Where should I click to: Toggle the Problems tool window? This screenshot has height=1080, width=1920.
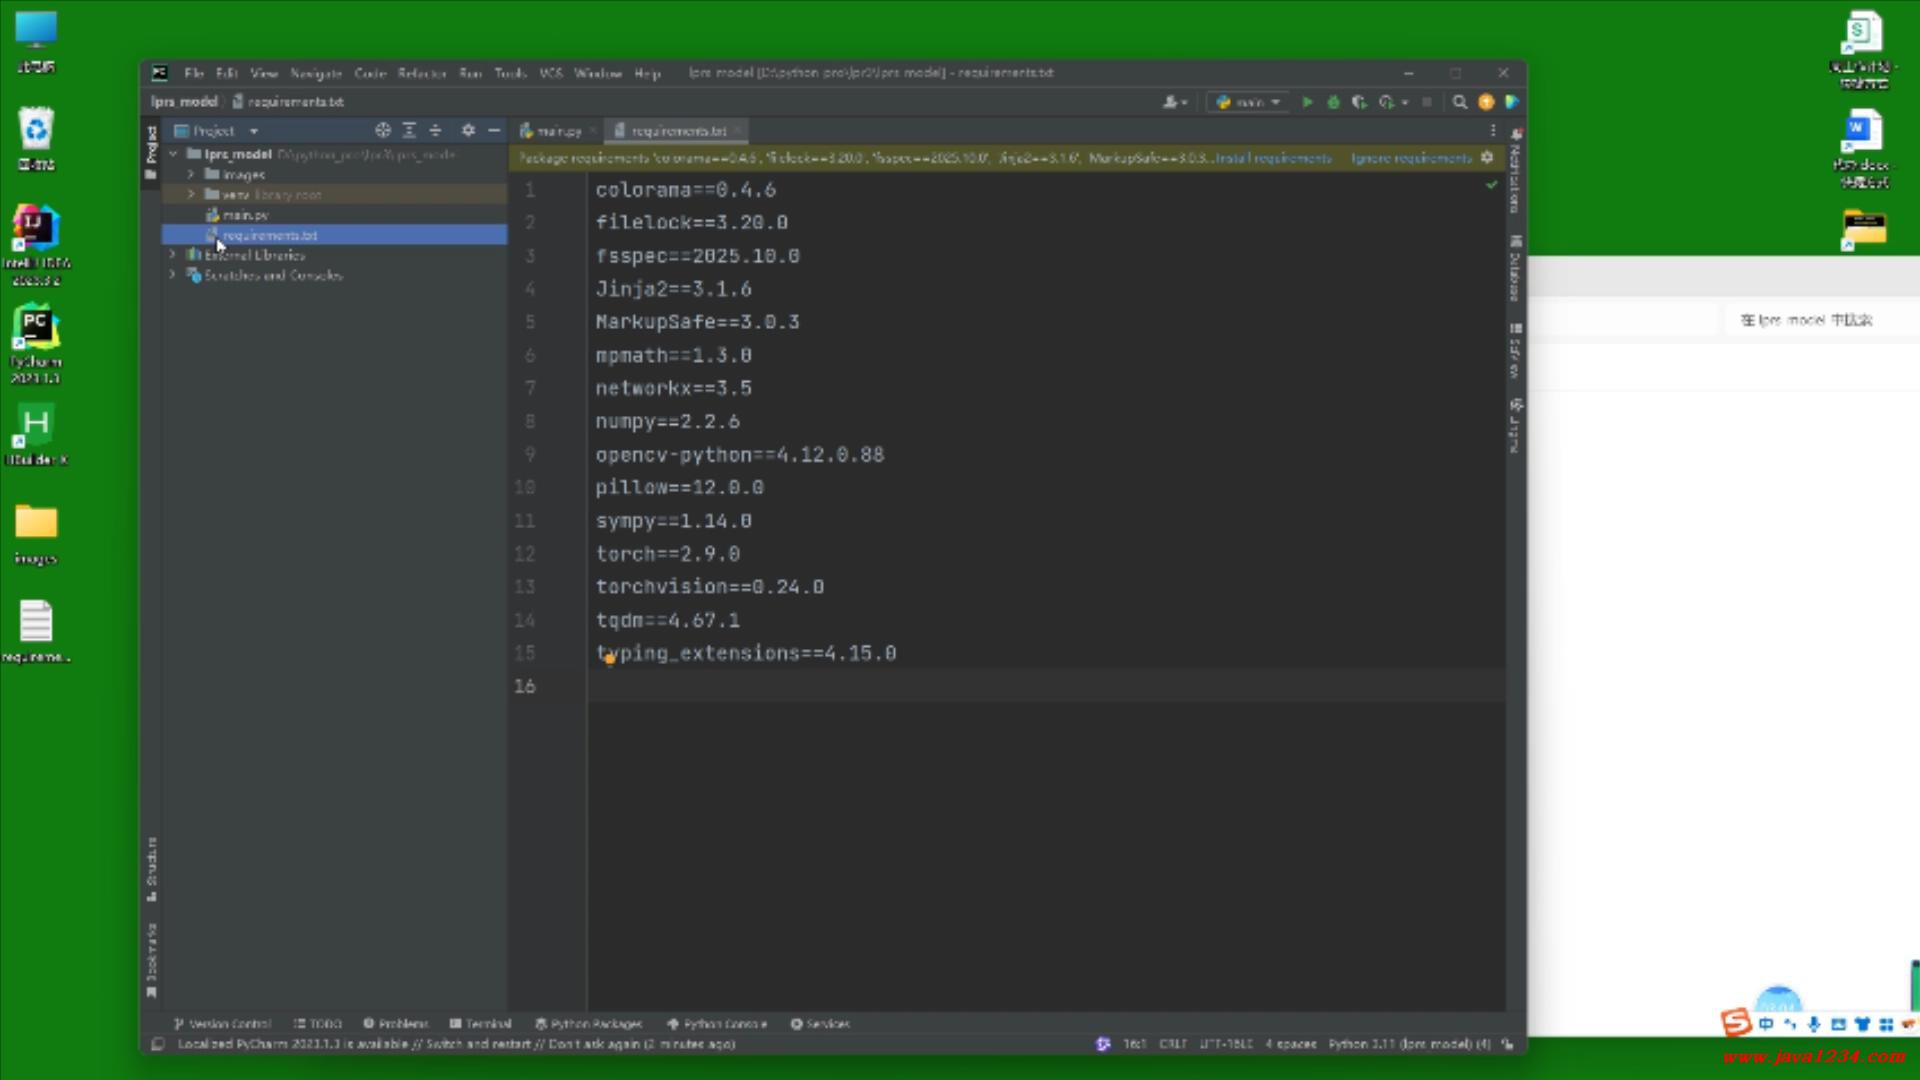pyautogui.click(x=396, y=1024)
